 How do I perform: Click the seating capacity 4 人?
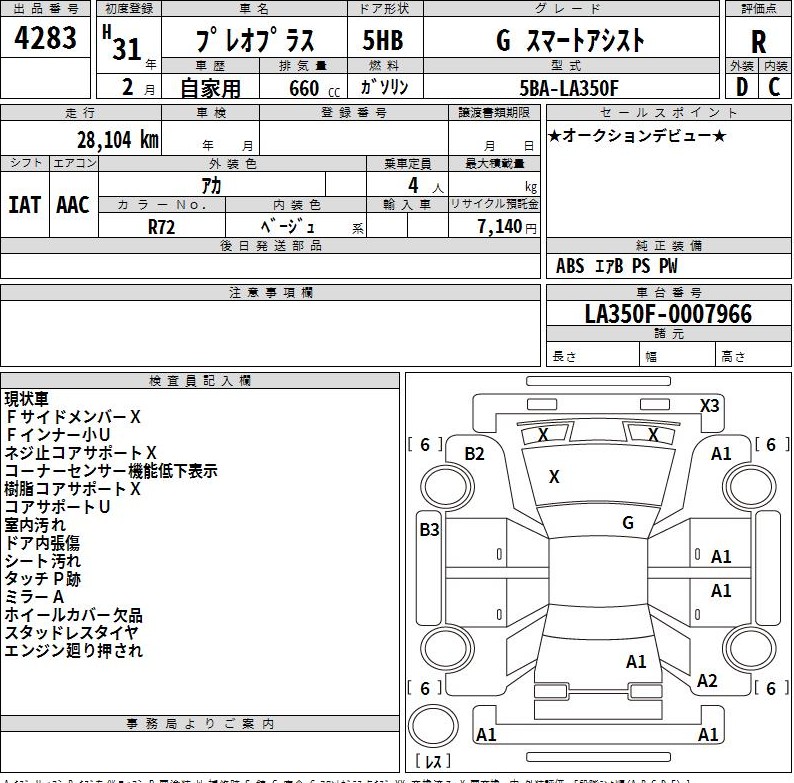coord(425,185)
